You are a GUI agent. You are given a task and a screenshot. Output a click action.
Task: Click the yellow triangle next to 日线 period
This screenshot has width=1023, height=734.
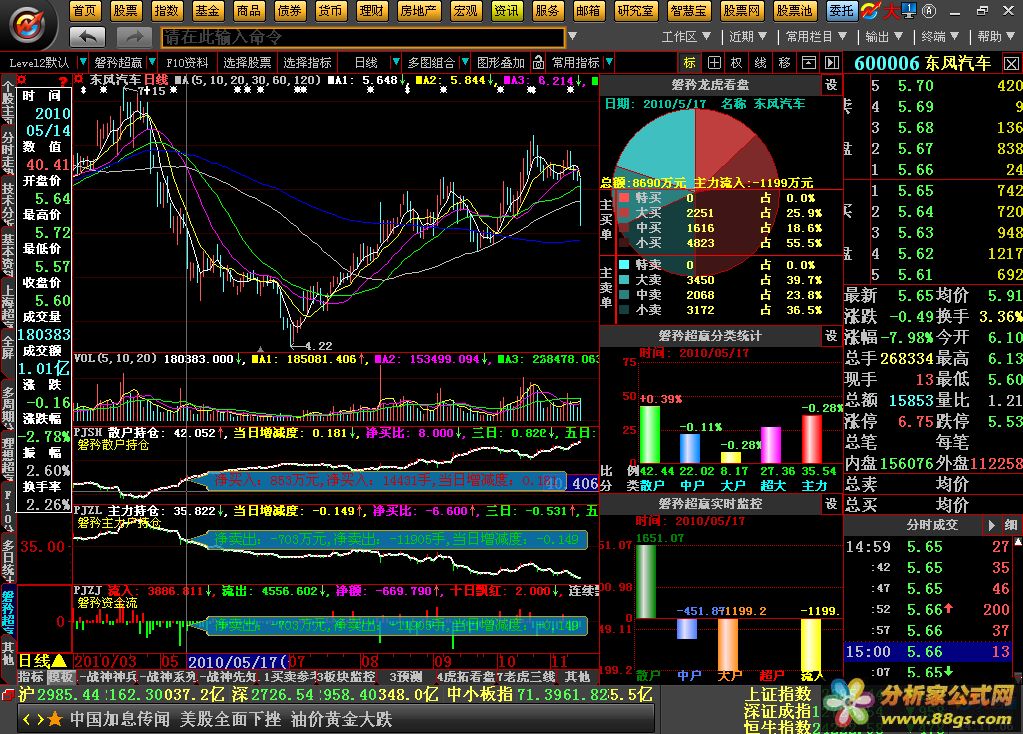pyautogui.click(x=59, y=660)
